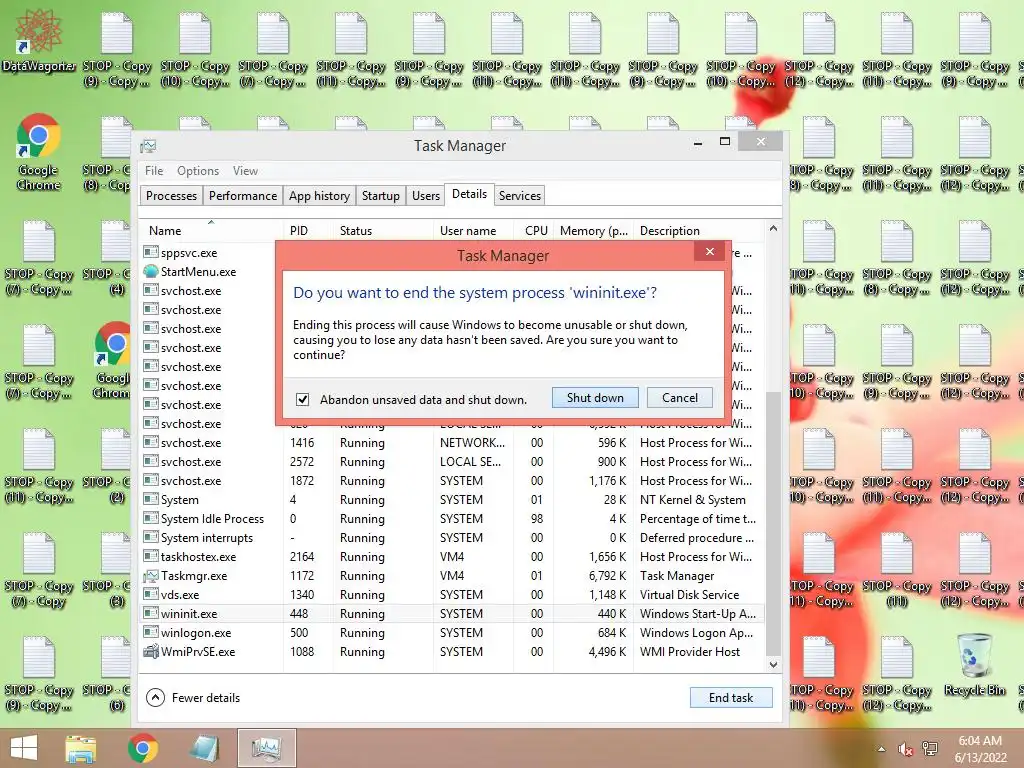Select the wininit.exe icon
This screenshot has height=768, width=1024.
(151, 613)
